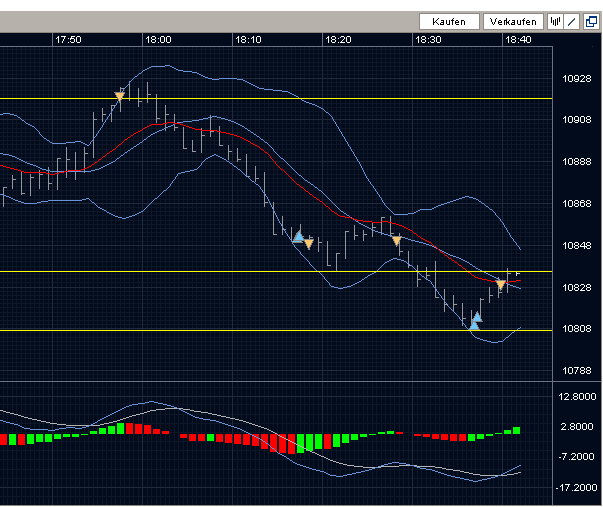Click the 18:00 label on time axis
The image size is (603, 507).
point(158,40)
